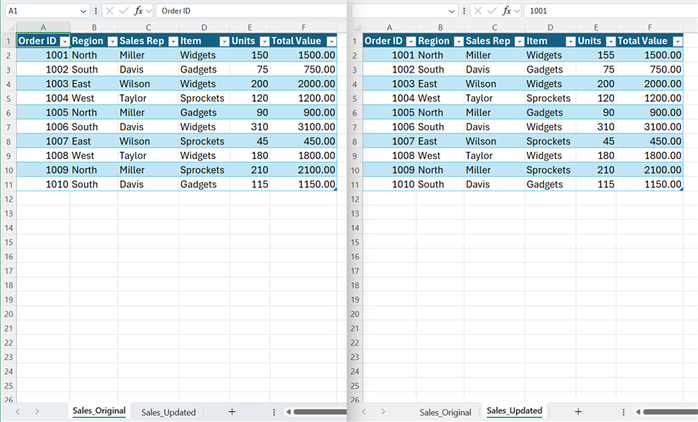The height and width of the screenshot is (422, 698).
Task: Switch to Sales_Updated tab in left window
Action: point(168,413)
